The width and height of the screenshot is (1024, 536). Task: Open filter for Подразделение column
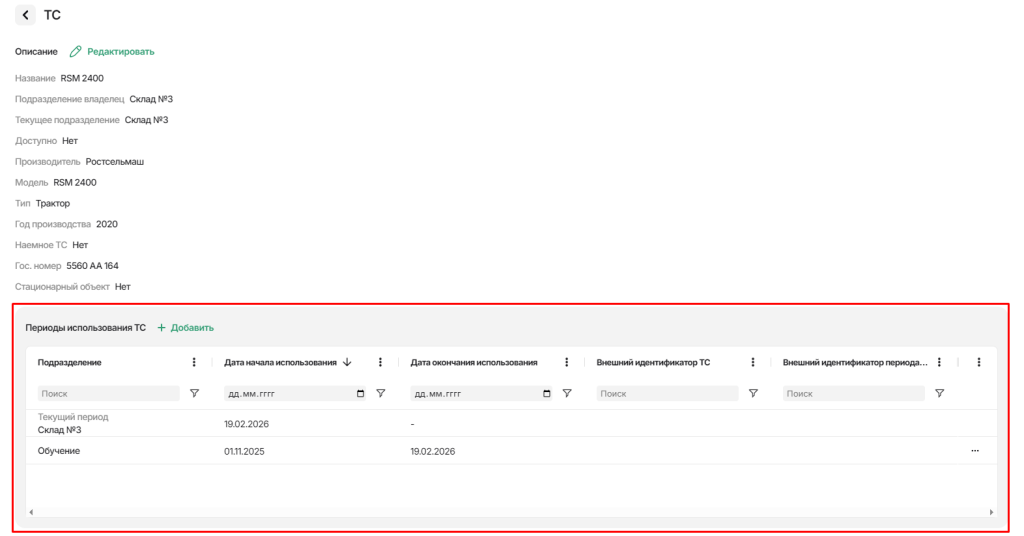[194, 394]
